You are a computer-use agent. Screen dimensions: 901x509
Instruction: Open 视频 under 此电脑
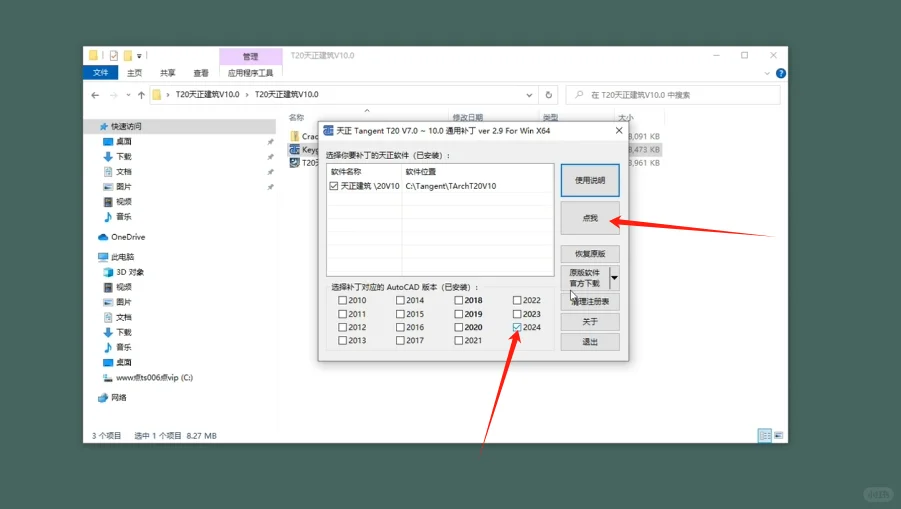point(117,287)
